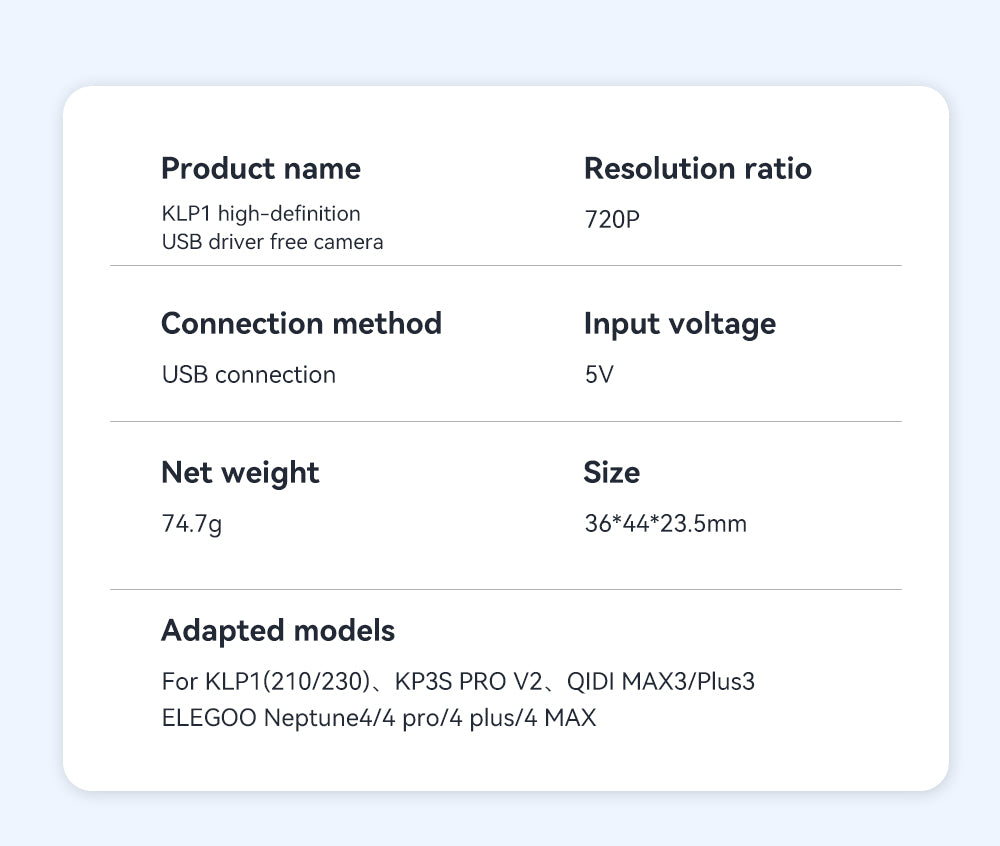Select the 5V voltage value
This screenshot has height=846, width=1000.
tap(599, 374)
